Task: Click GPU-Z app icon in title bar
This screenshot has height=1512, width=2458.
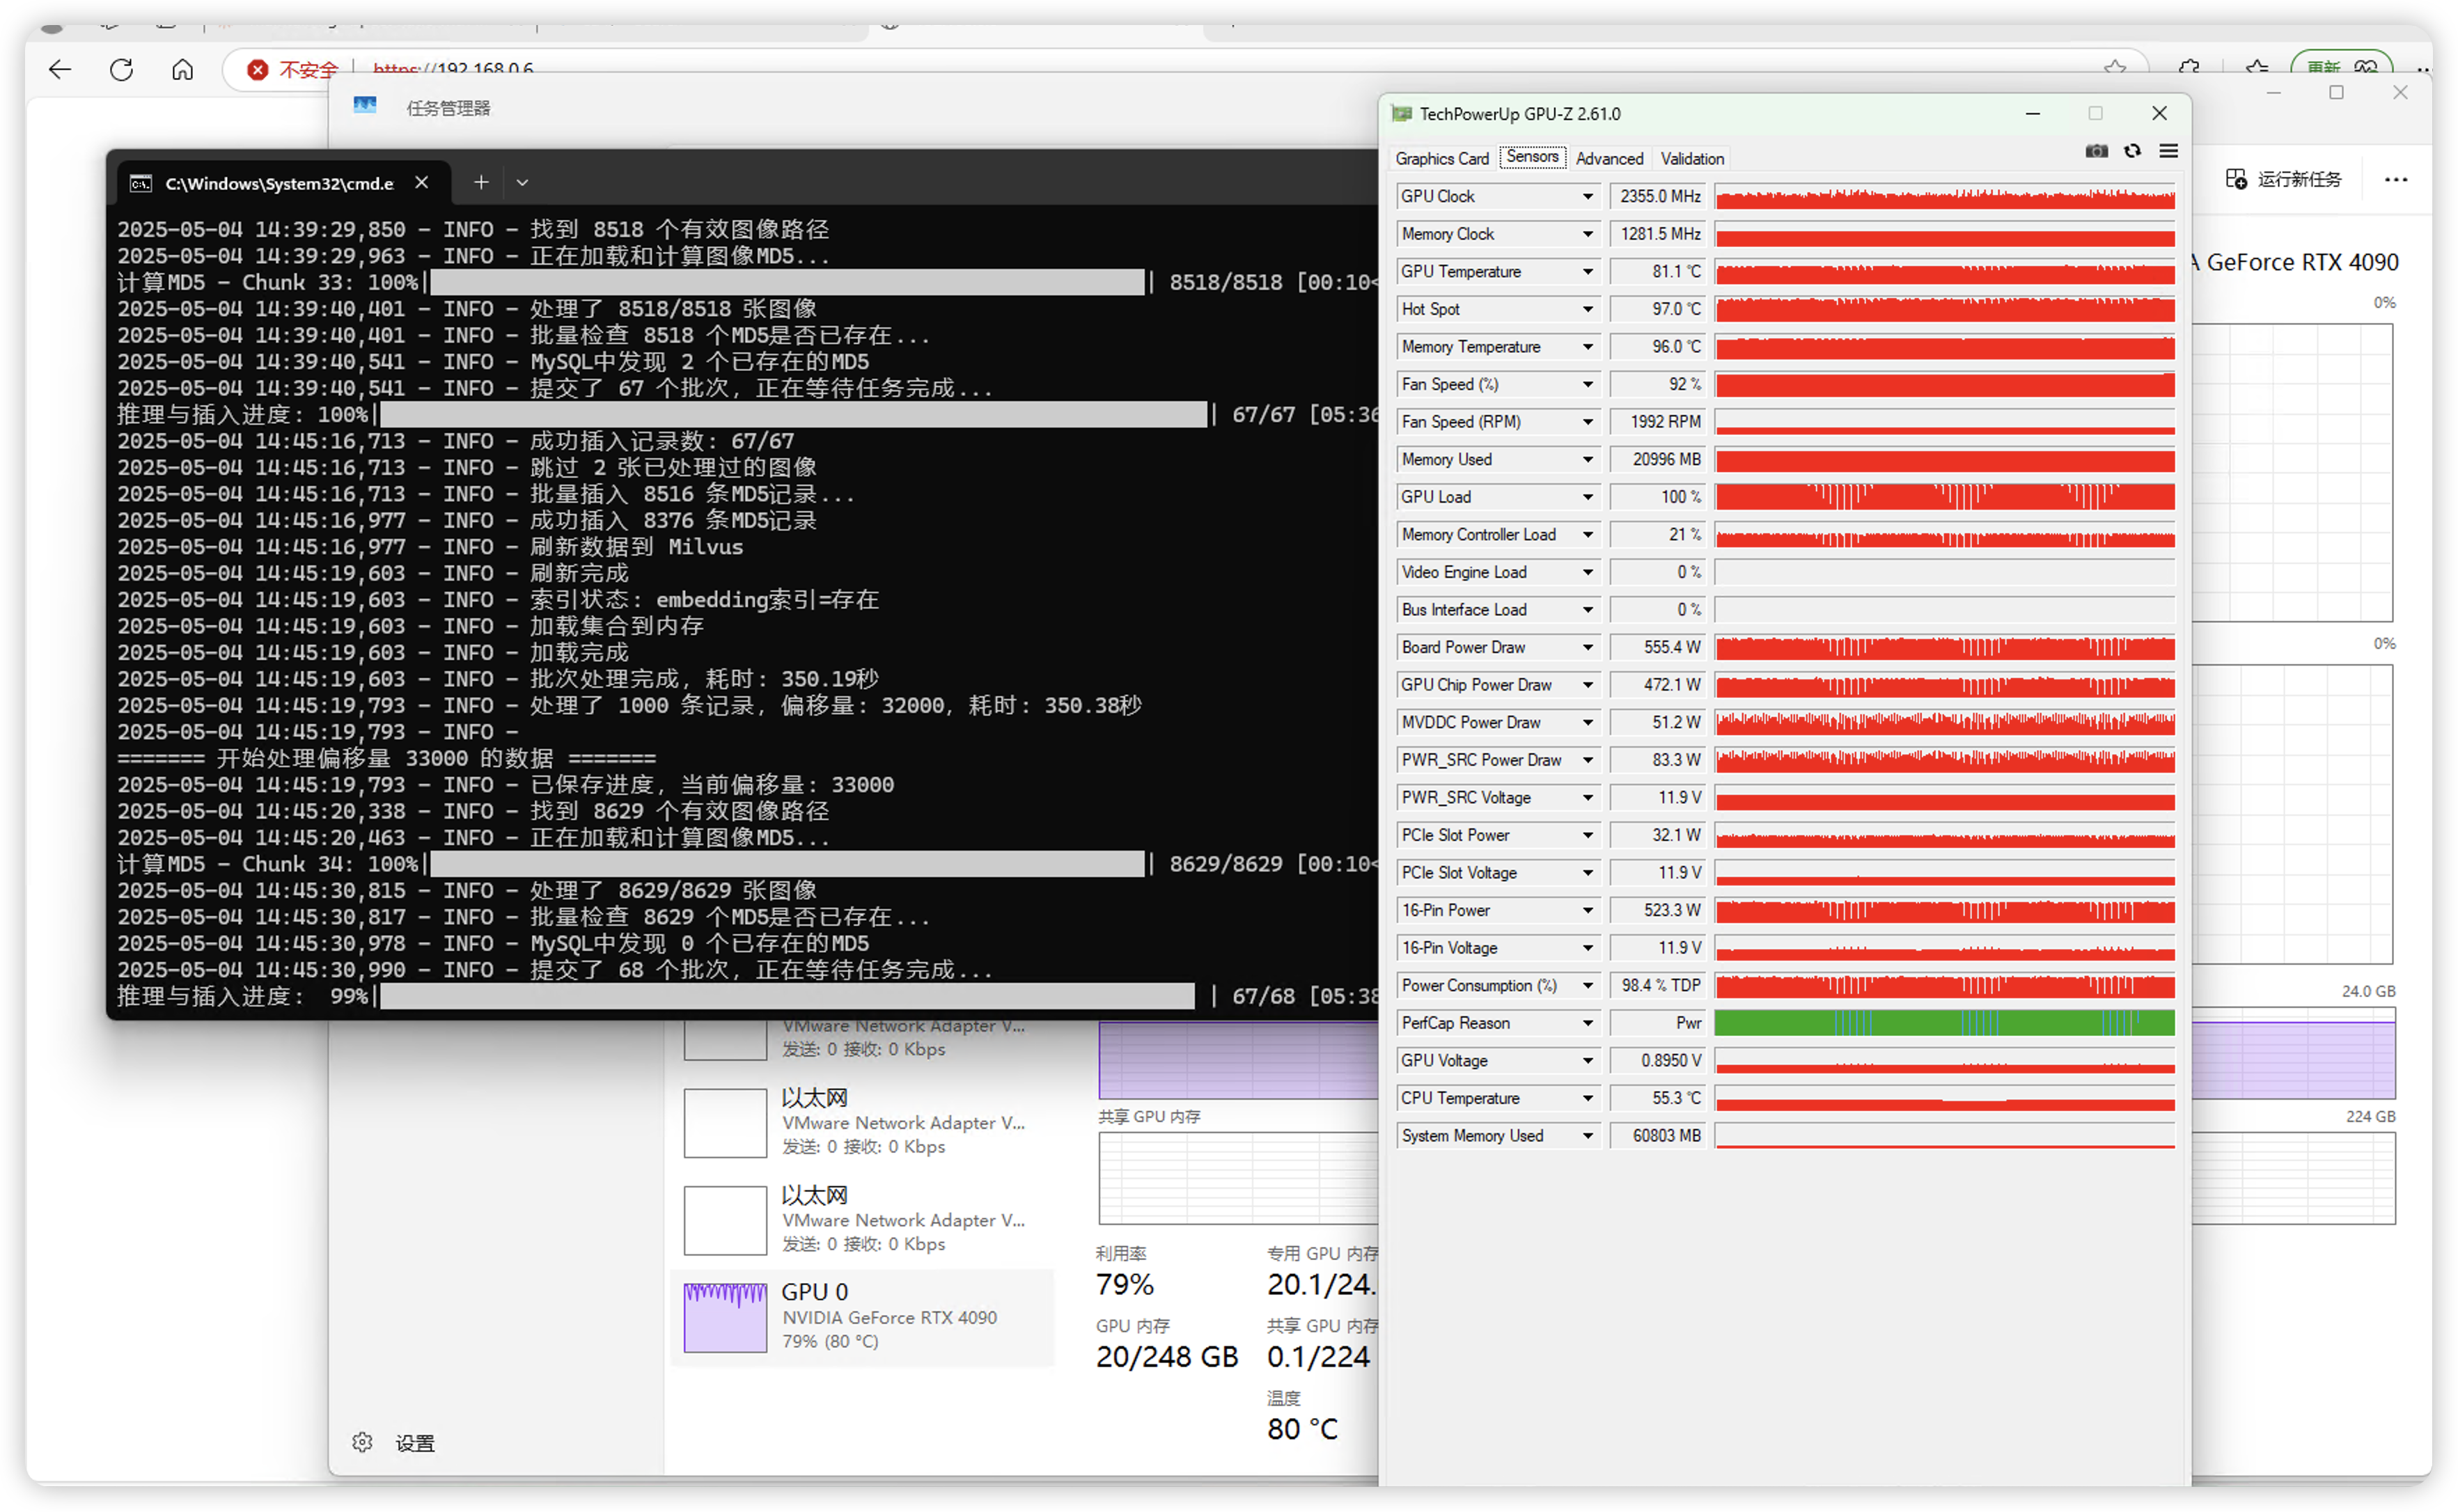Action: pyautogui.click(x=1401, y=114)
